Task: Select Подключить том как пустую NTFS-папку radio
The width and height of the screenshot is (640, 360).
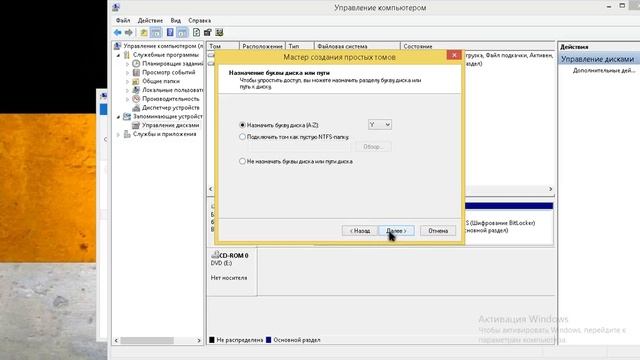Action: (242, 137)
